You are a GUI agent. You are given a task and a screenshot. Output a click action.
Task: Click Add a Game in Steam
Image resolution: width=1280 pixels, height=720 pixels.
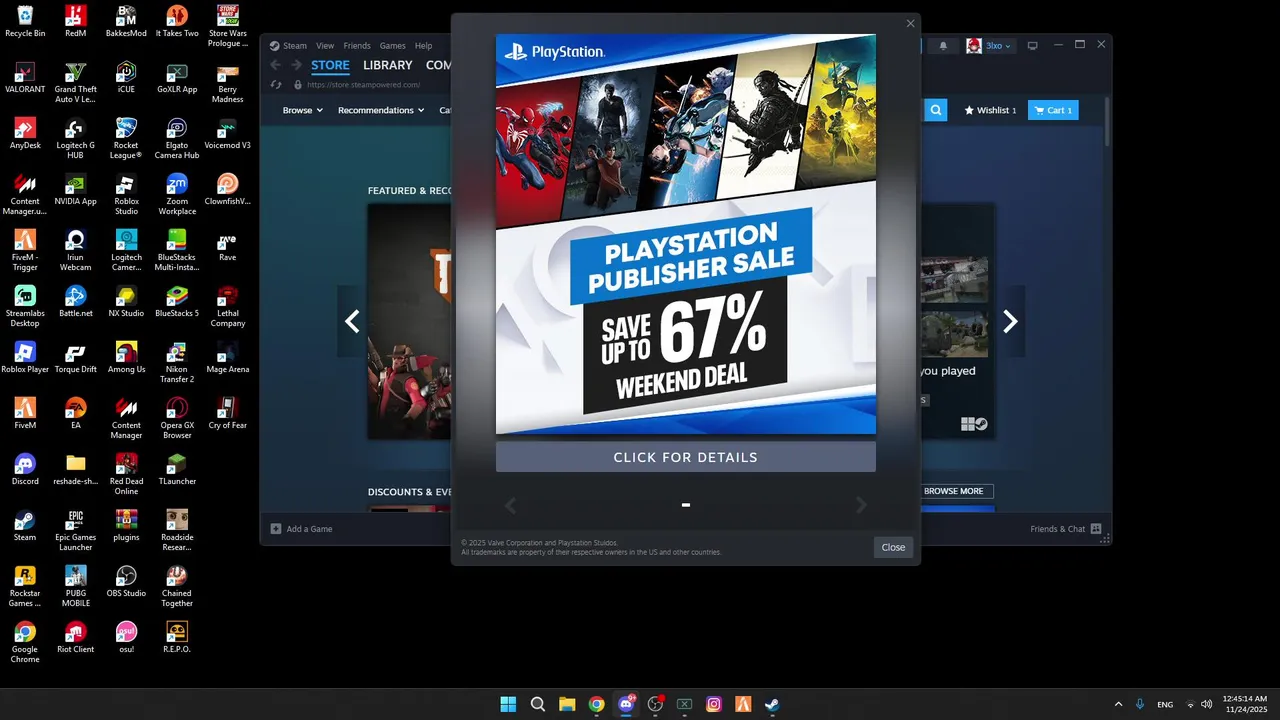pyautogui.click(x=301, y=529)
